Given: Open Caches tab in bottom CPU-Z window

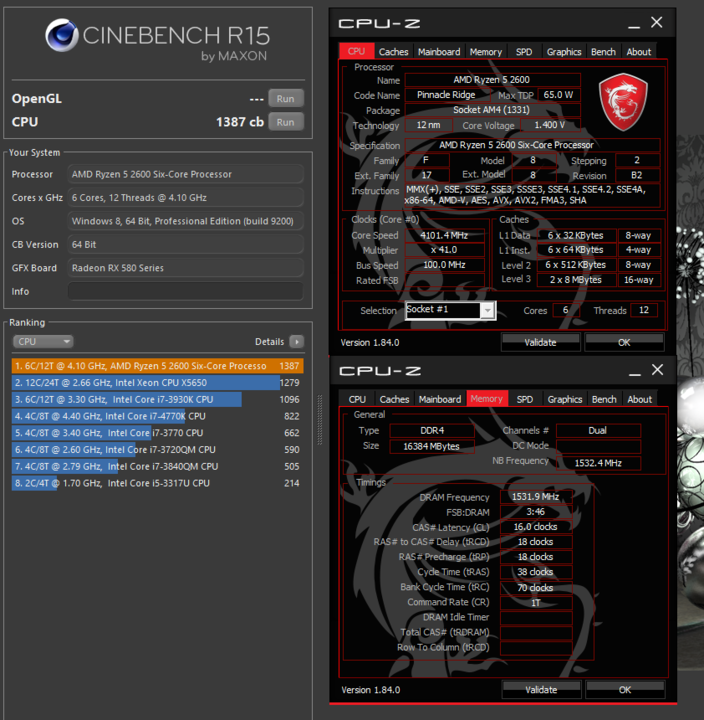Looking at the screenshot, I should tap(394, 399).
